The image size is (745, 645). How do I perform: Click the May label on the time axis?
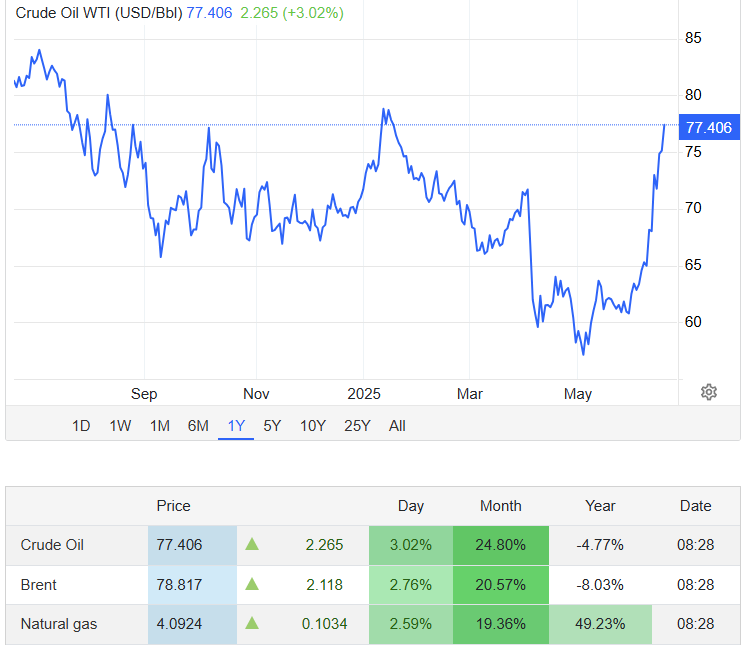578,394
